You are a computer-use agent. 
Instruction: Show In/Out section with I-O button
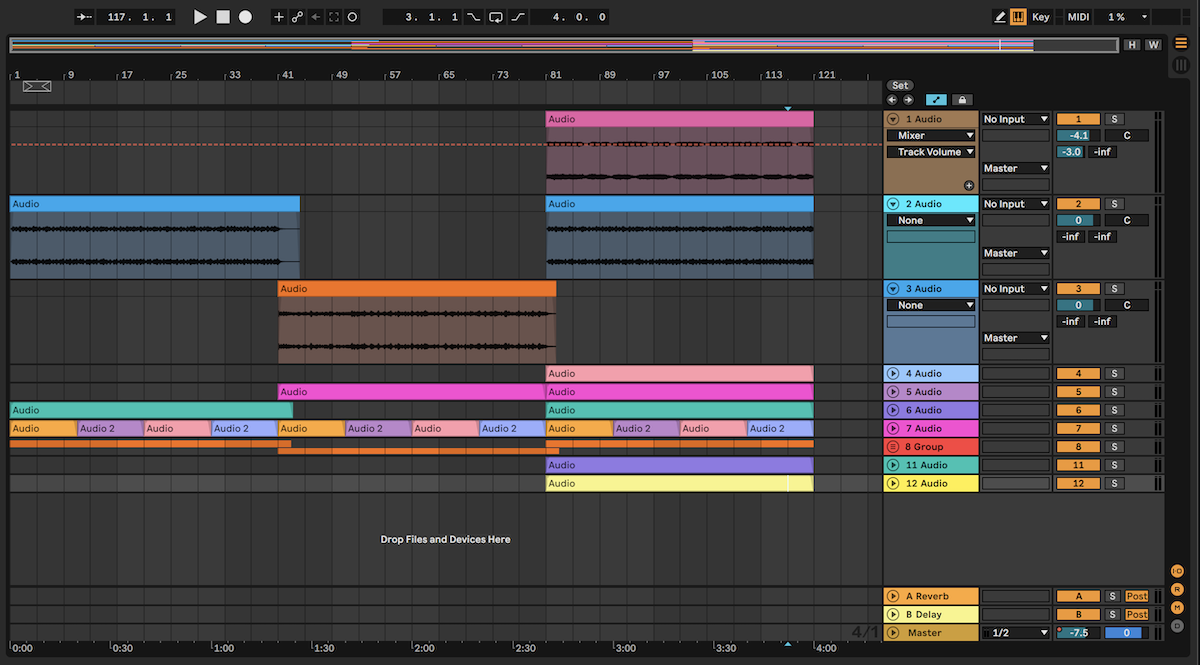tap(1177, 571)
